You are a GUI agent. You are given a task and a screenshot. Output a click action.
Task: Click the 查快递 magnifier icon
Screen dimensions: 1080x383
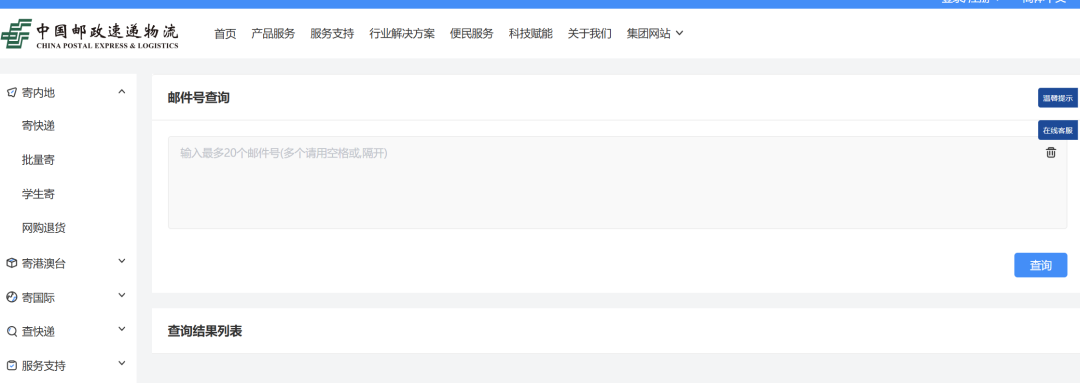[x=11, y=332]
